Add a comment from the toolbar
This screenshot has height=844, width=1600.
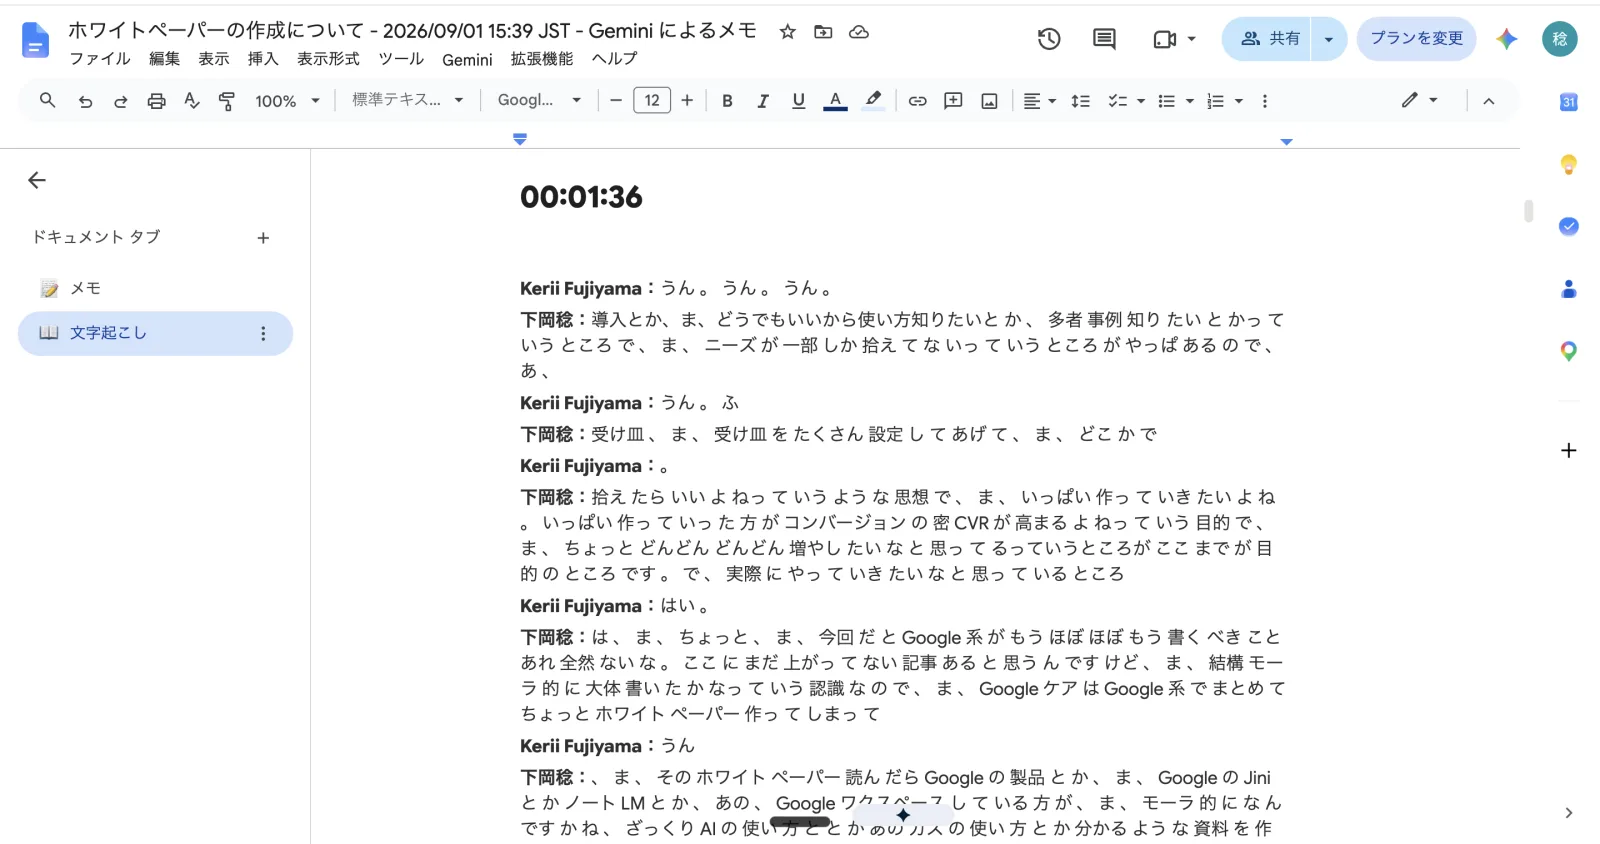pos(953,101)
